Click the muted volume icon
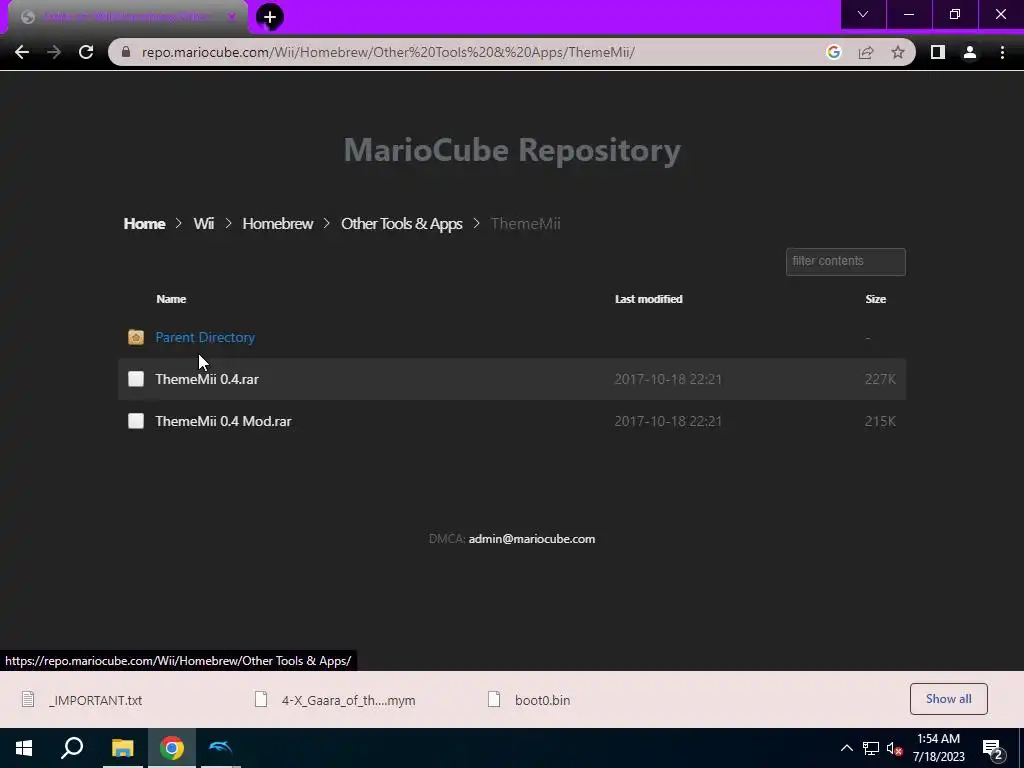 894,748
